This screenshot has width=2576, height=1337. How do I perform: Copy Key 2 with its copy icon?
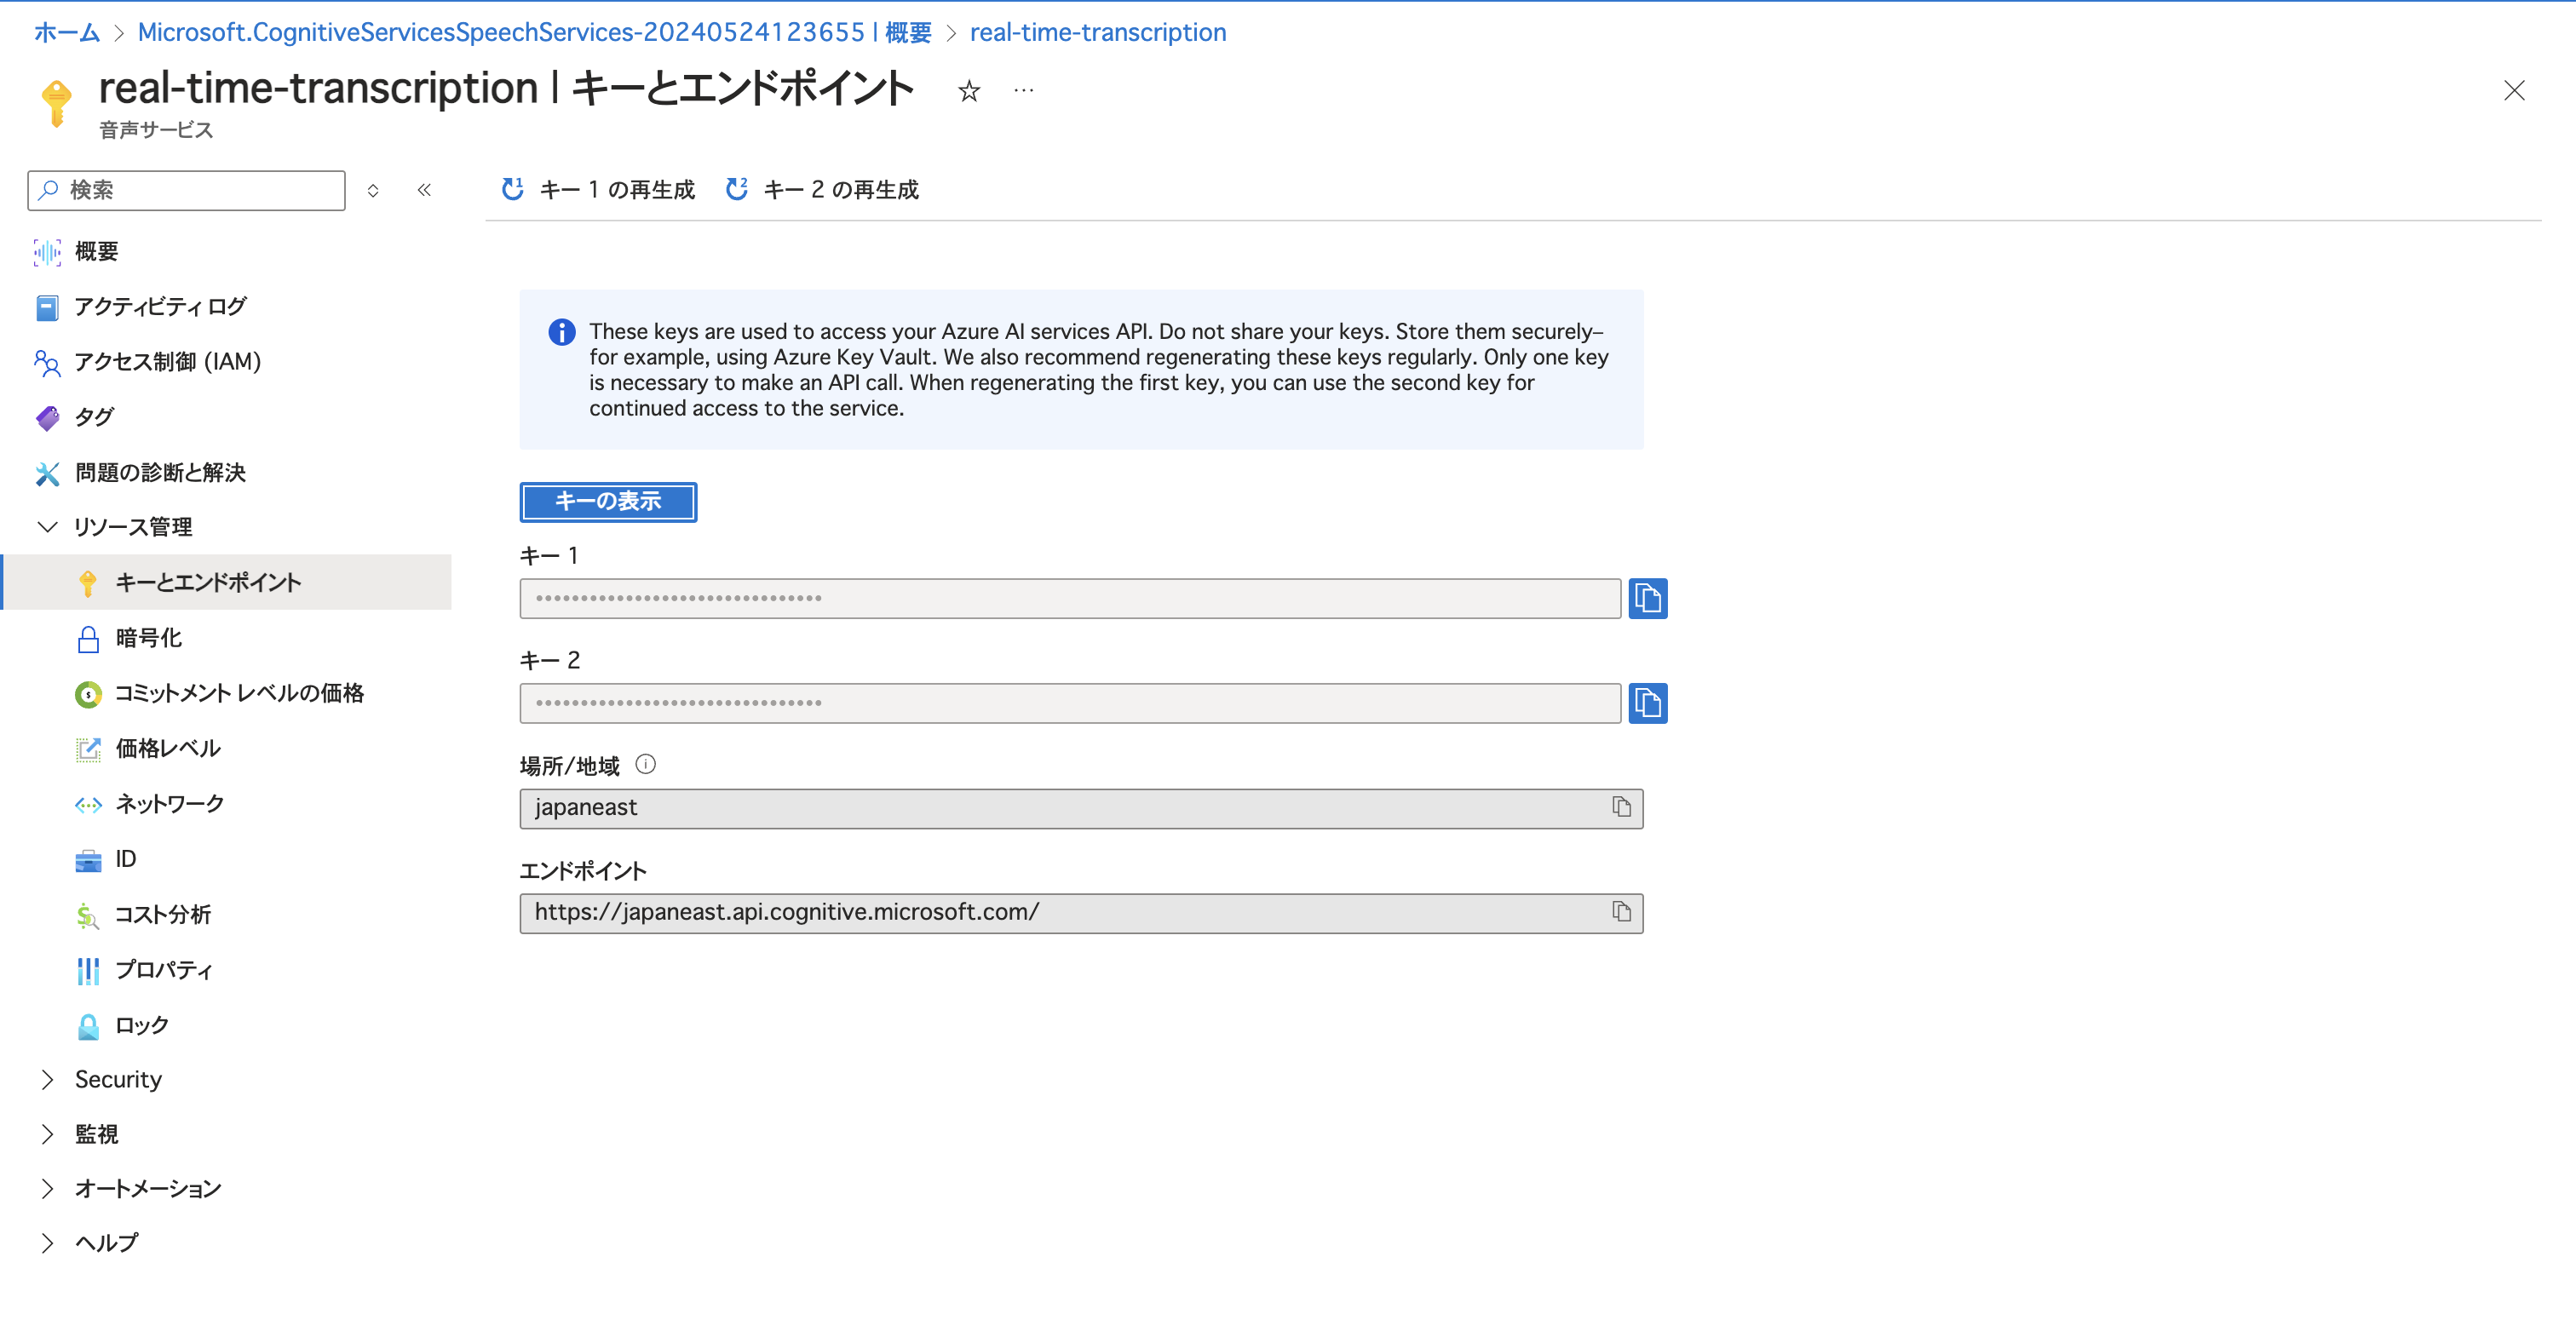[x=1647, y=703]
